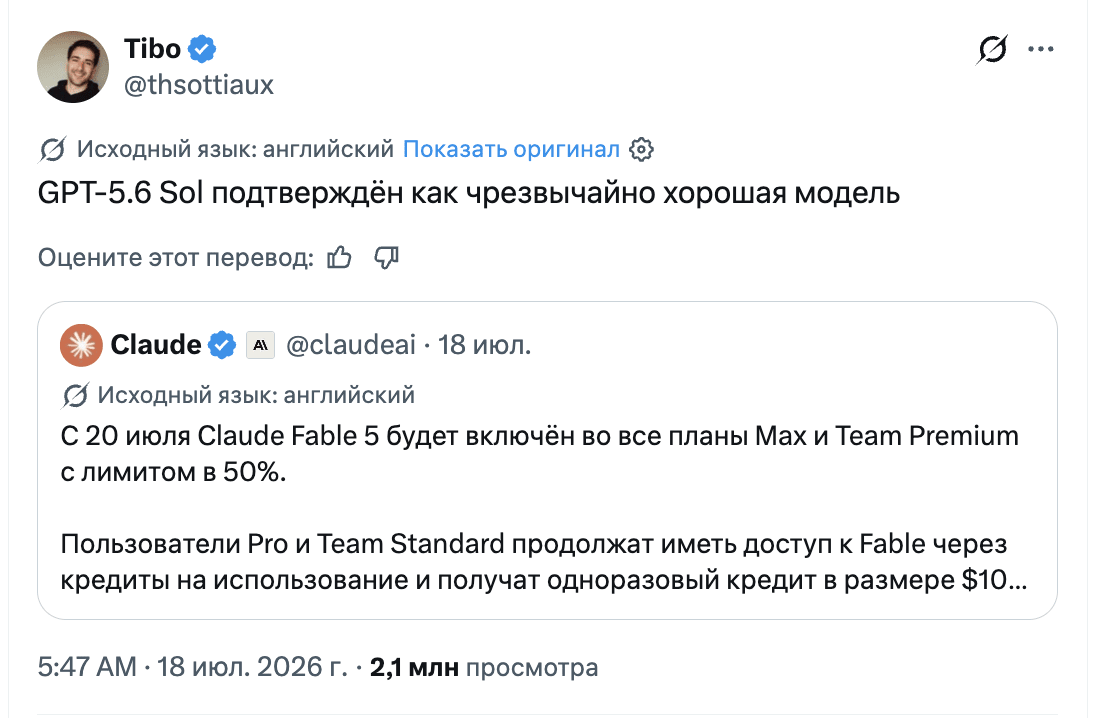1096x718 pixels.
Task: Click Claude's verified badge
Action: [222, 345]
